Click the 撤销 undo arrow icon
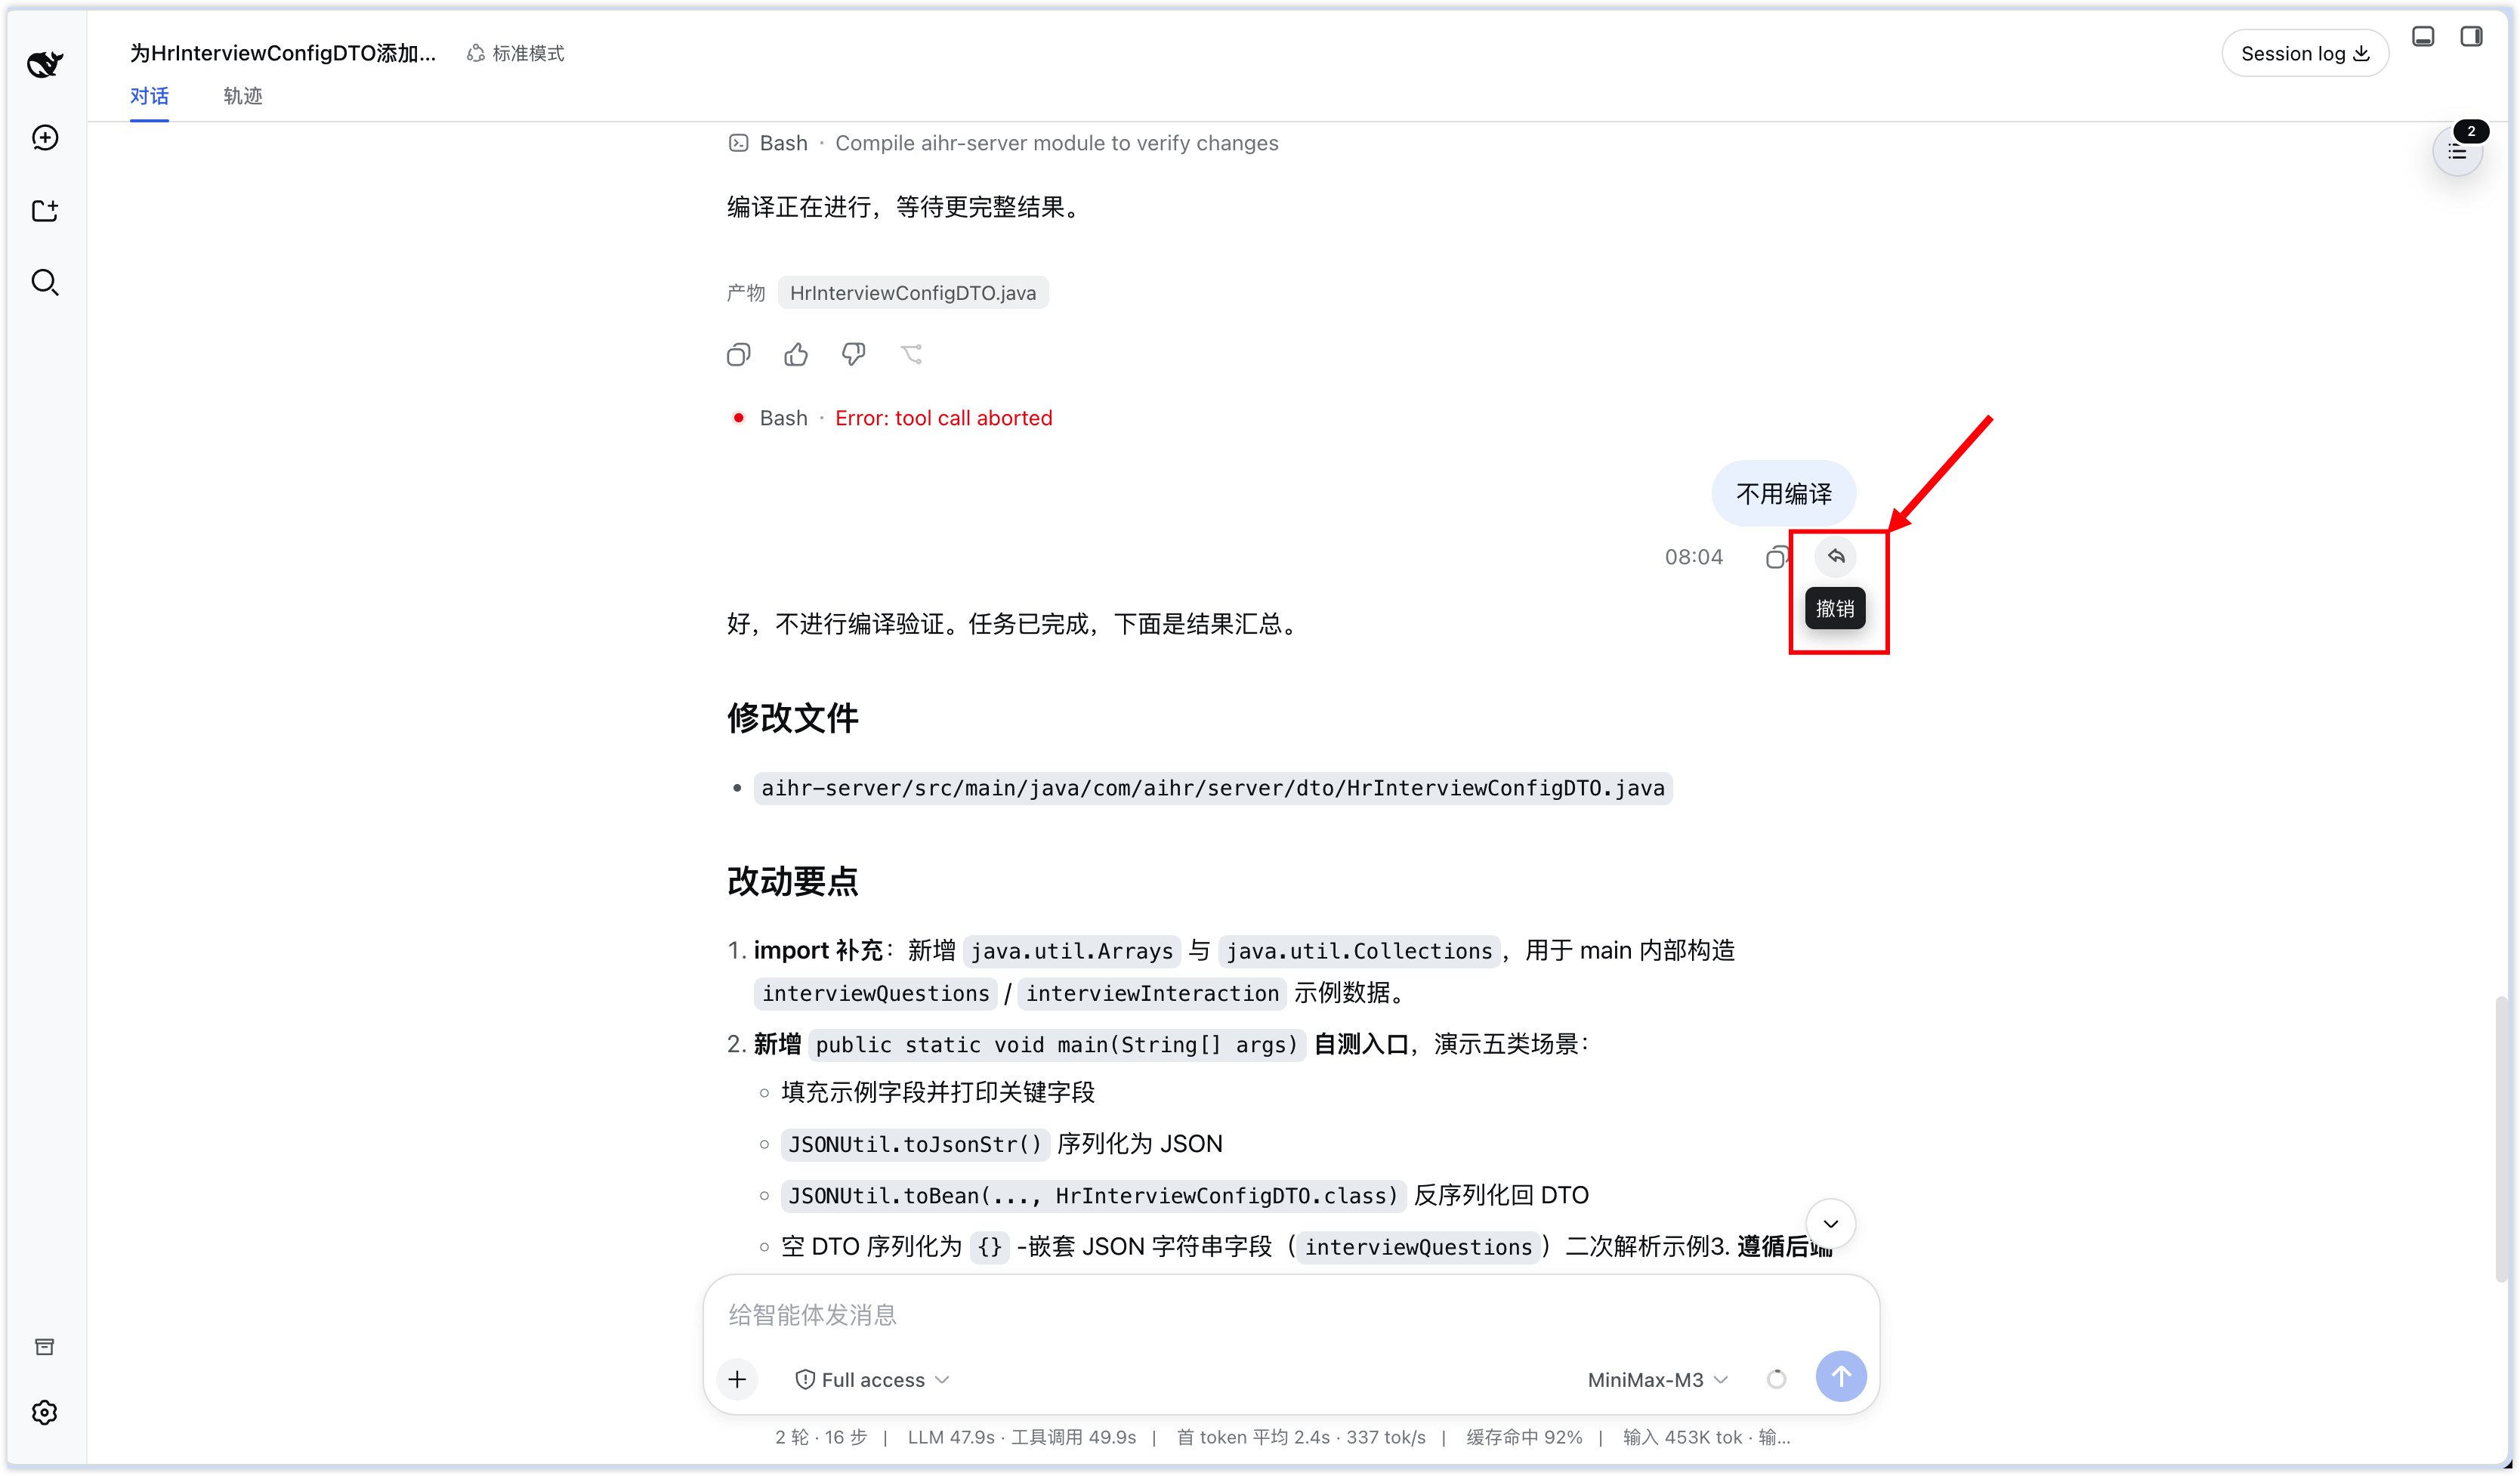Image resolution: width=2520 pixels, height=1476 pixels. (1836, 556)
